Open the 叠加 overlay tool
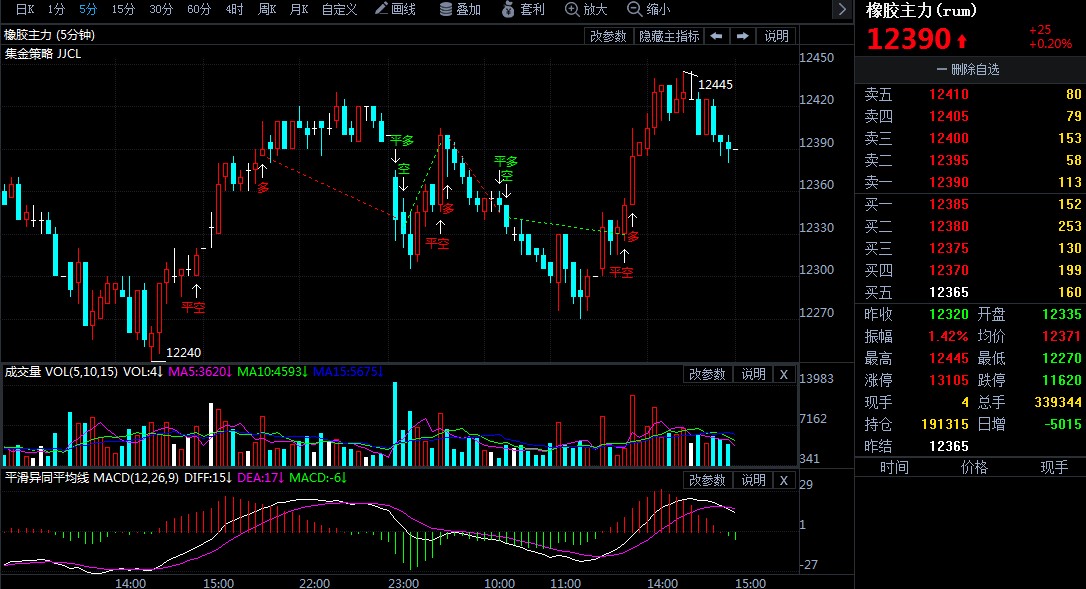1086x589 pixels. [x=460, y=9]
